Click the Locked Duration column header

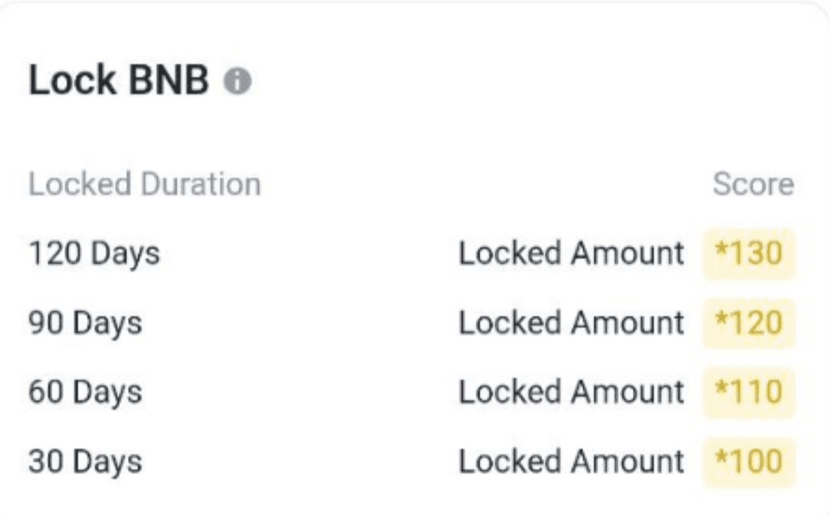coord(144,185)
